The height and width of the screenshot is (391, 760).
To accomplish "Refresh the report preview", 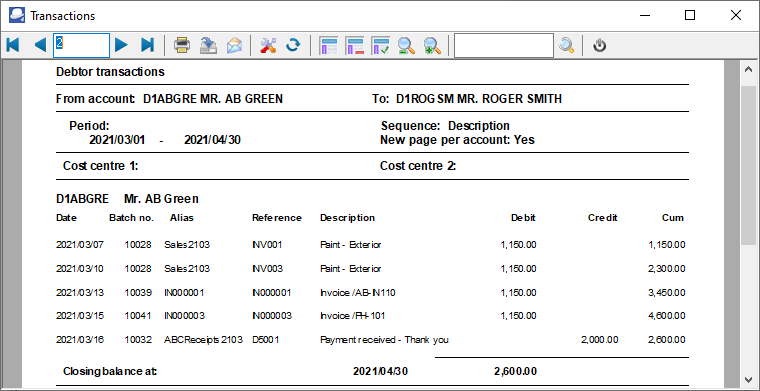I will pyautogui.click(x=293, y=46).
